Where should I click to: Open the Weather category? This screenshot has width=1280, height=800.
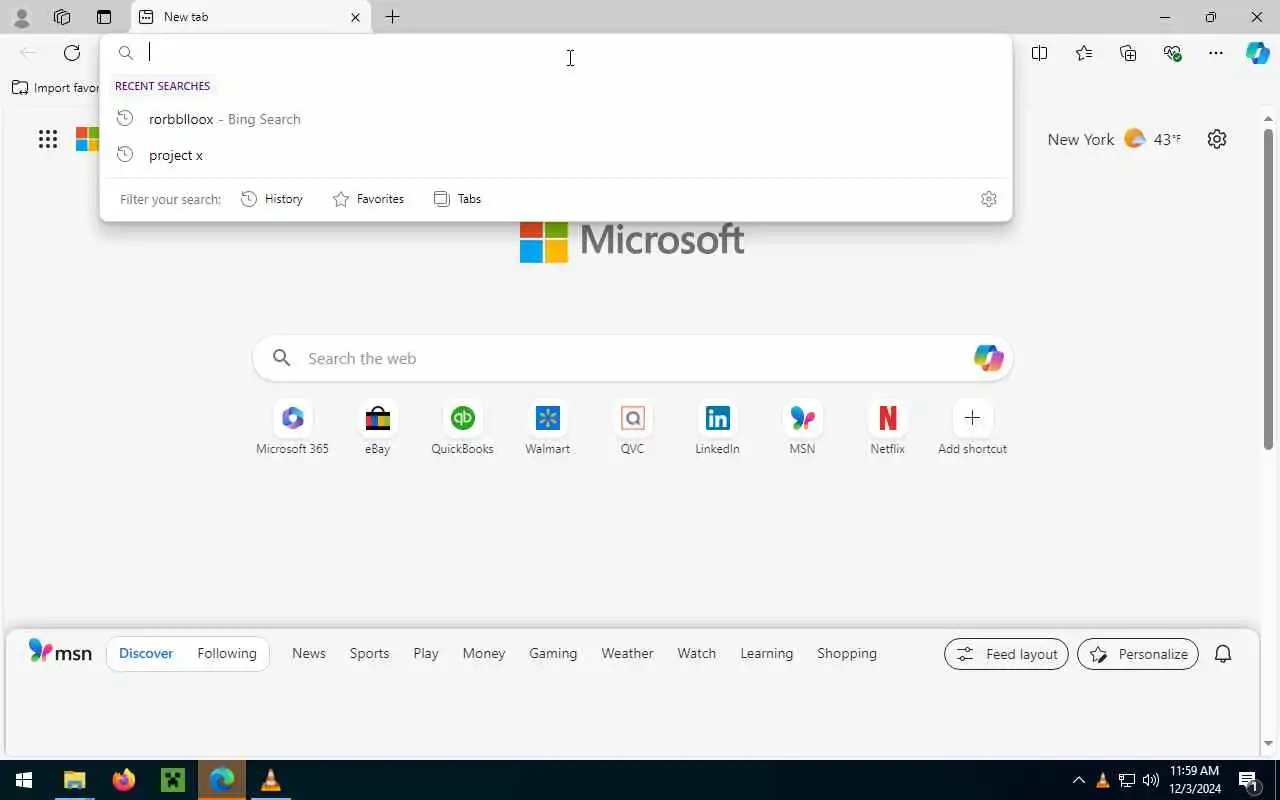click(627, 653)
